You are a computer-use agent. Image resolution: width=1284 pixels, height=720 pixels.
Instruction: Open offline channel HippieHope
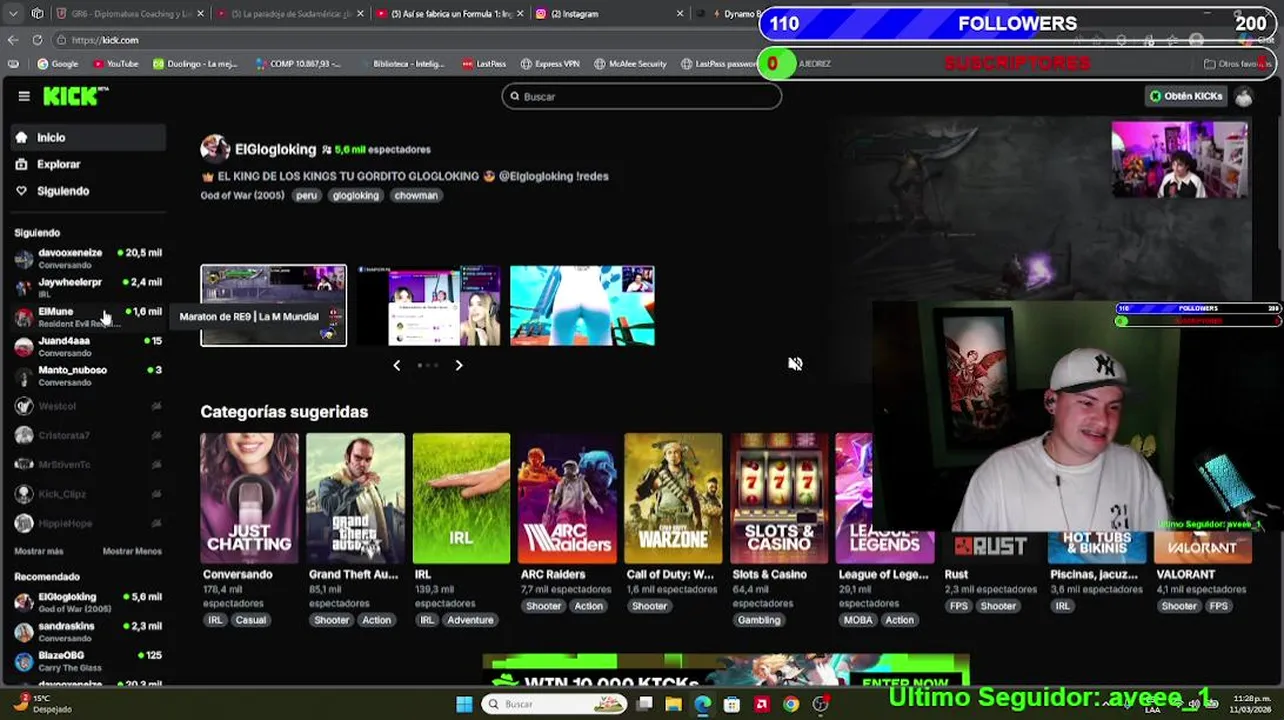click(x=88, y=523)
